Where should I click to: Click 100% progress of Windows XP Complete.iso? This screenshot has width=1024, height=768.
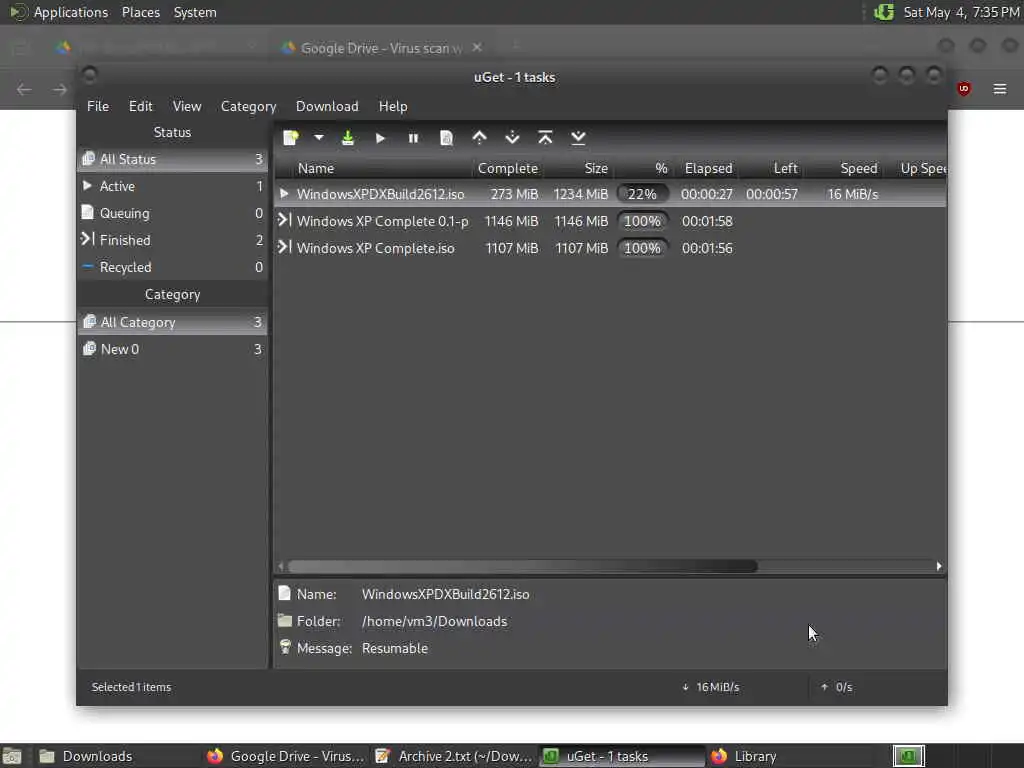tap(643, 248)
